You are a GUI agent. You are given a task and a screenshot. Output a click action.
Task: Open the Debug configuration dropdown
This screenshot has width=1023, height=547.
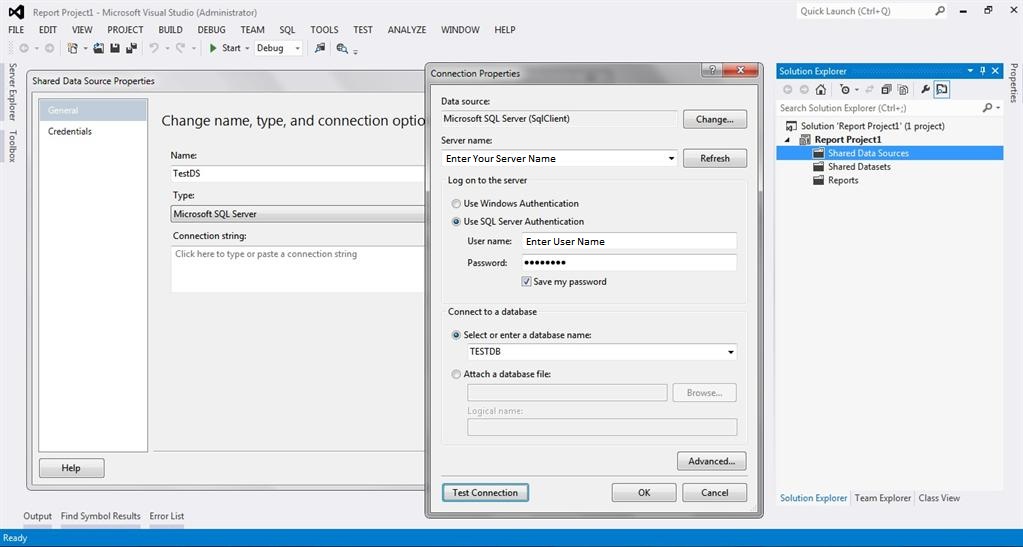pyautogui.click(x=298, y=48)
